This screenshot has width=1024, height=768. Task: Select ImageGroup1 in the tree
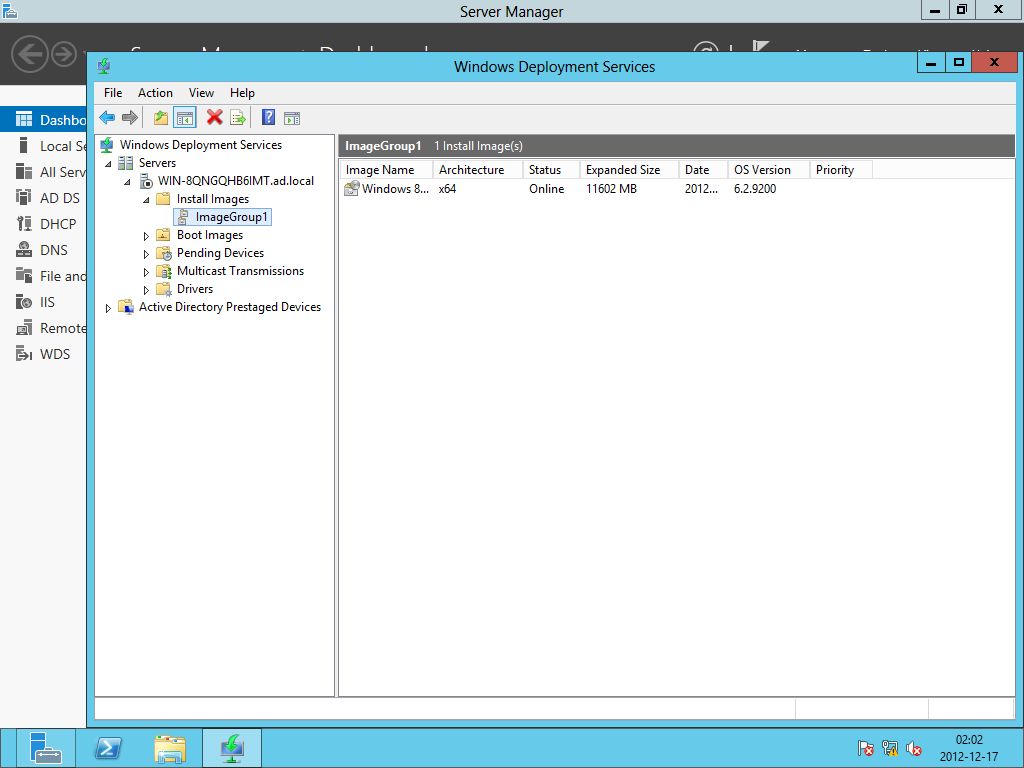coord(231,217)
